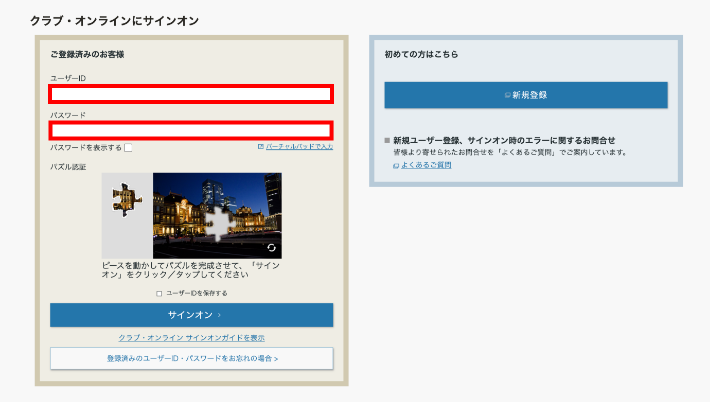710x402 pixels.
Task: Open the クラブ・オンライン サインオンガイドを表示 link
Action: coord(191,338)
